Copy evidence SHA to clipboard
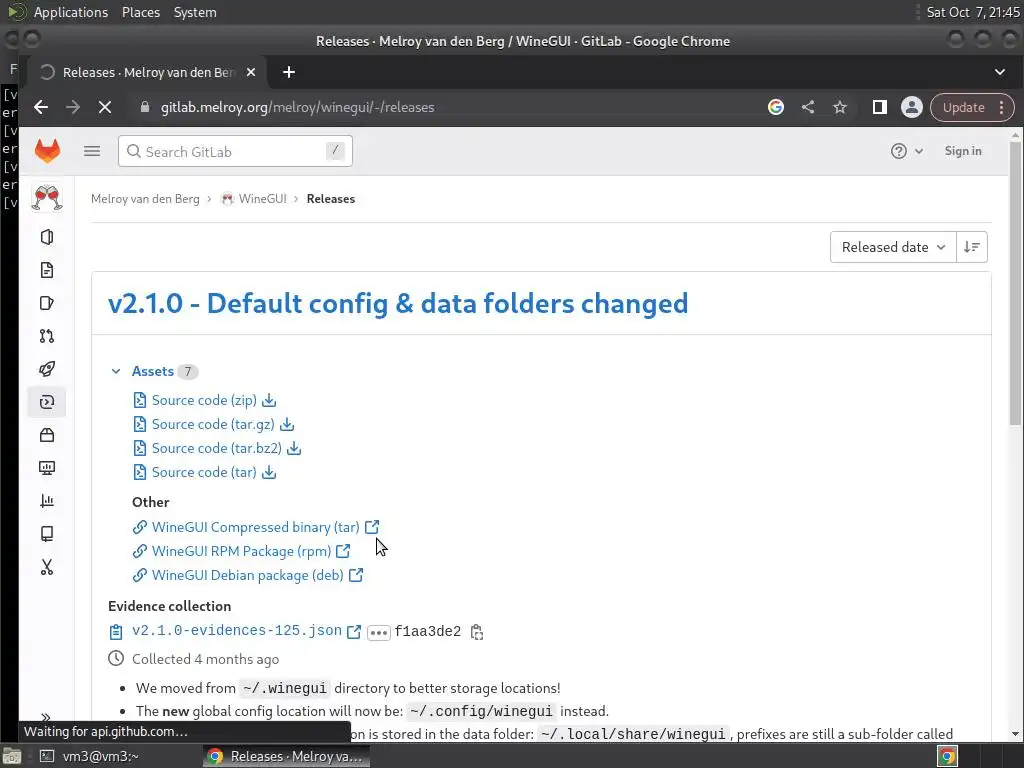This screenshot has height=768, width=1024. [x=477, y=632]
